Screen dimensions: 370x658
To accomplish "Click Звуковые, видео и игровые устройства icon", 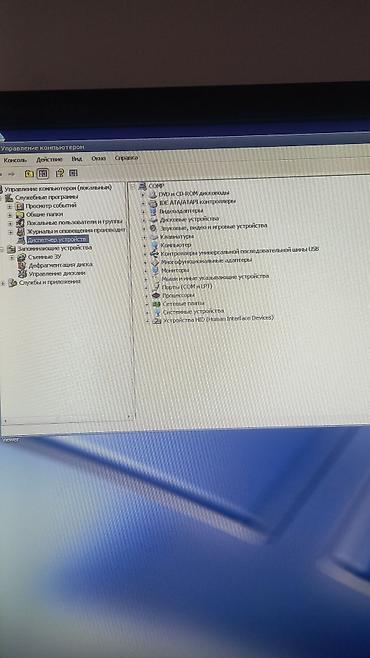I will pos(154,228).
